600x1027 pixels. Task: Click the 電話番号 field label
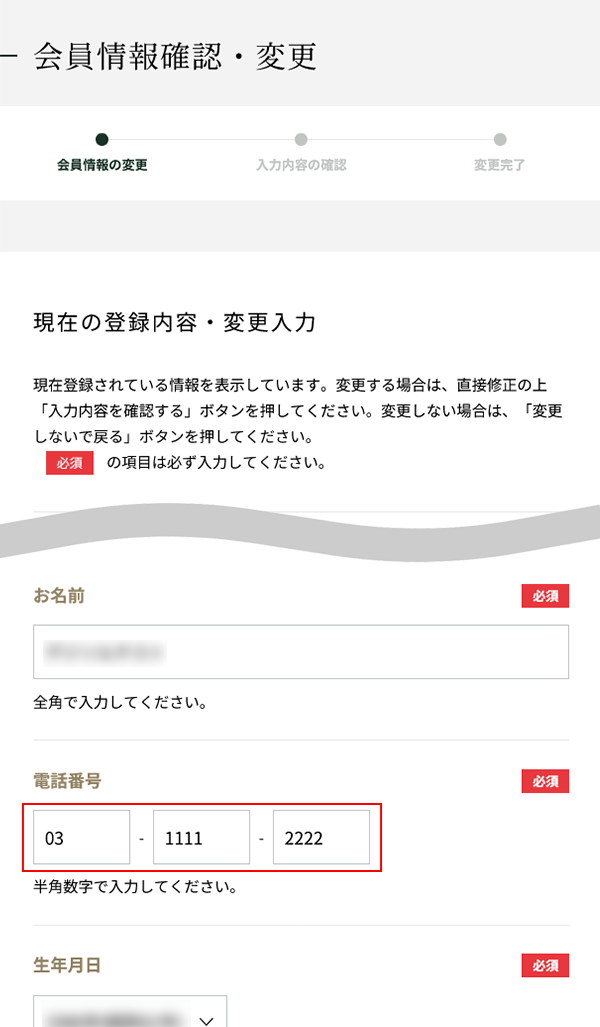(x=67, y=781)
